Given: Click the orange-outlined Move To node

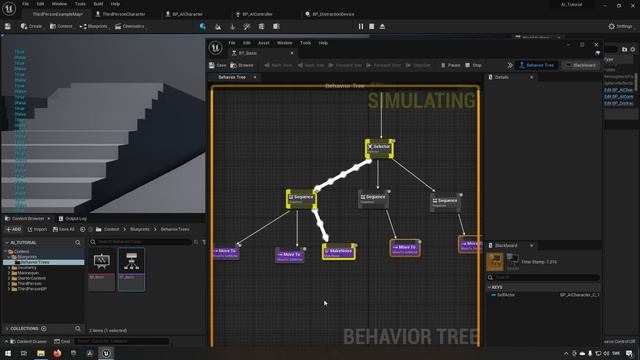Looking at the screenshot, I should (x=405, y=248).
